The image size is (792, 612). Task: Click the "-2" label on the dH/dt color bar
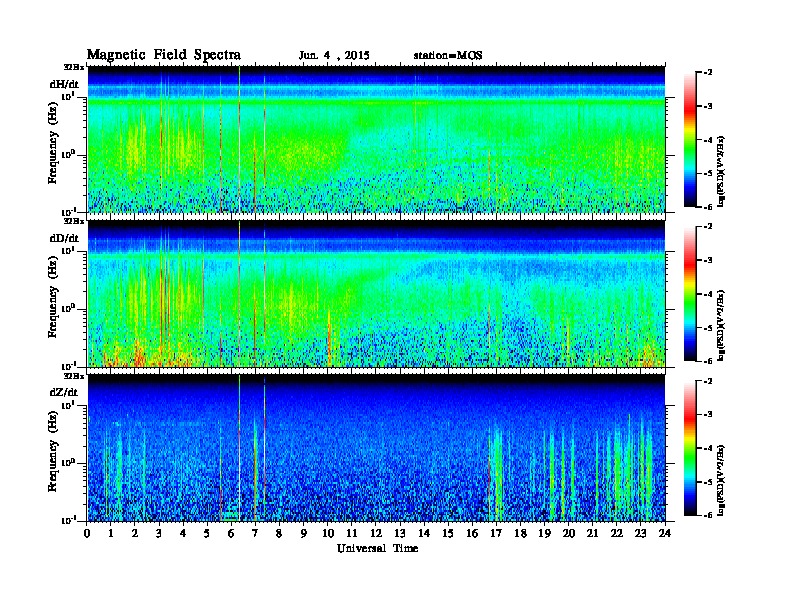[x=708, y=73]
